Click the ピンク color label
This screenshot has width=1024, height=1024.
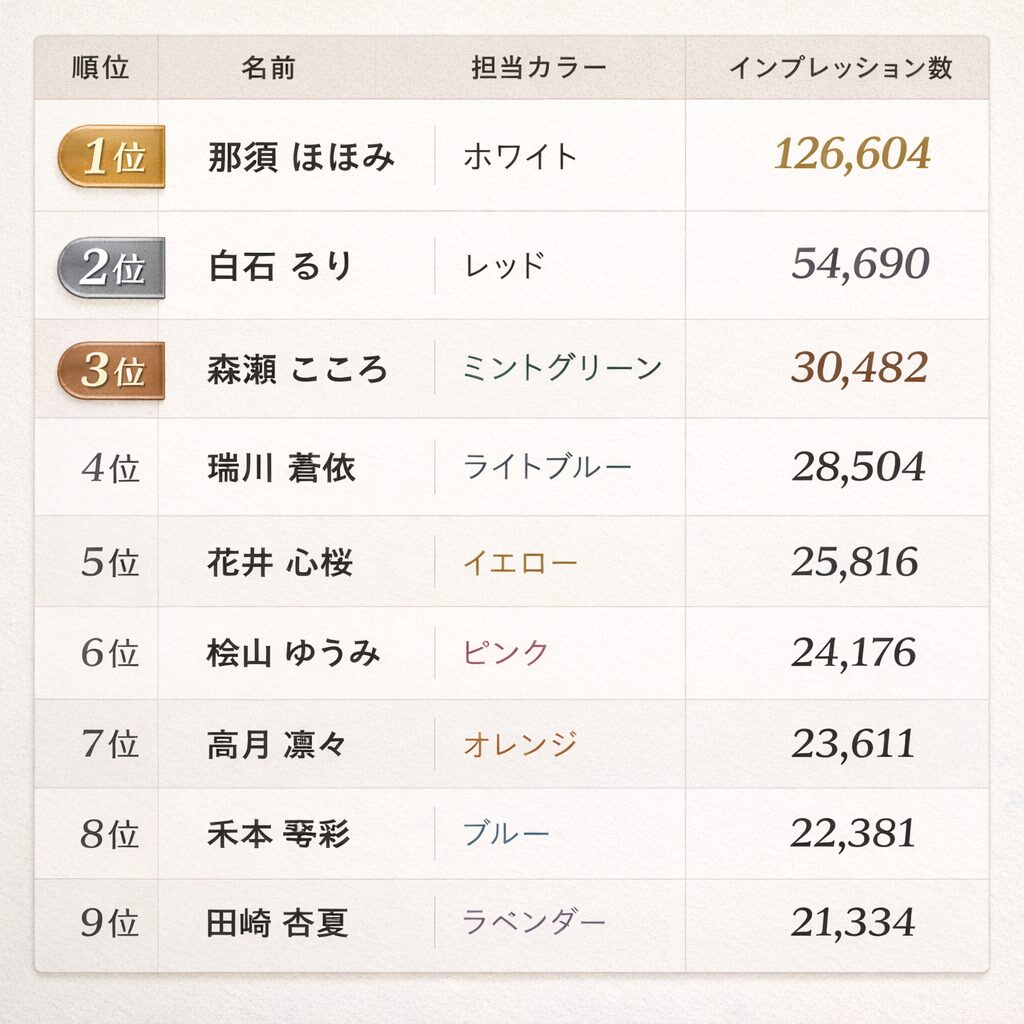(x=506, y=653)
